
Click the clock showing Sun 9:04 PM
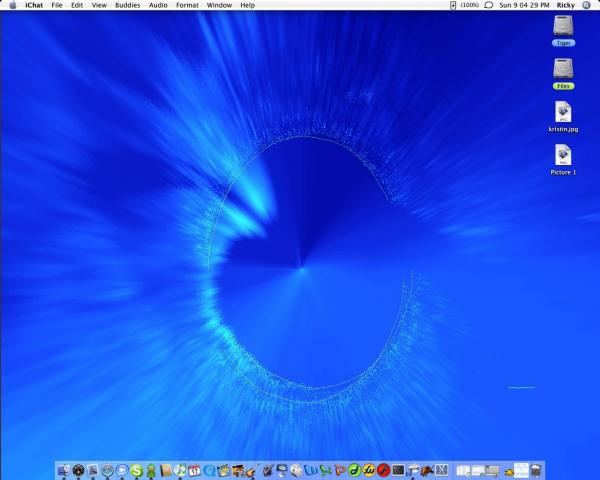click(x=524, y=5)
